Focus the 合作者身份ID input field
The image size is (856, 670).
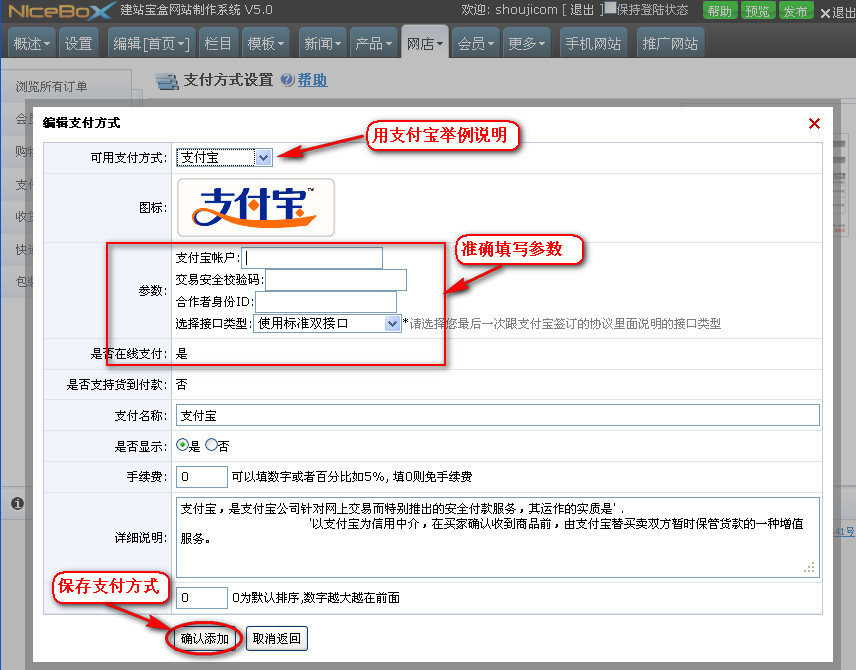point(326,301)
